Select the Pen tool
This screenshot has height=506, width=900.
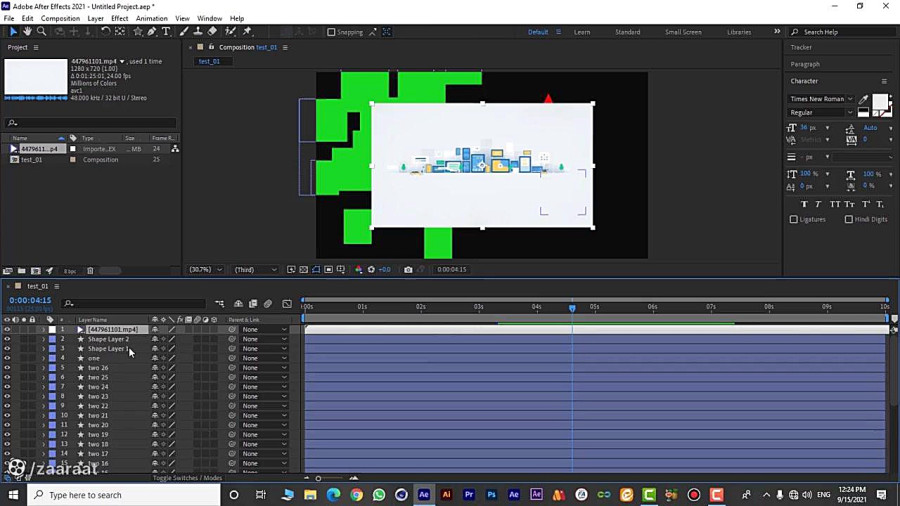152,32
